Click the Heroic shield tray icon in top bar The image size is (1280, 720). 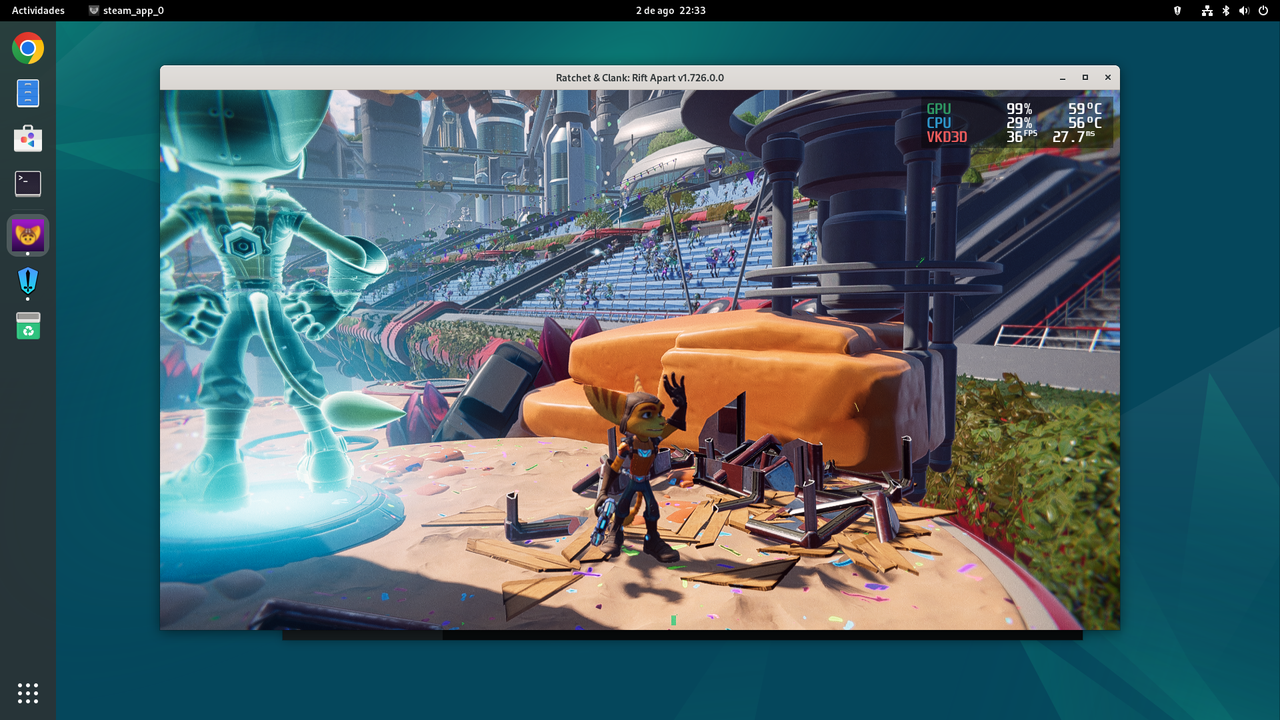tap(1177, 10)
